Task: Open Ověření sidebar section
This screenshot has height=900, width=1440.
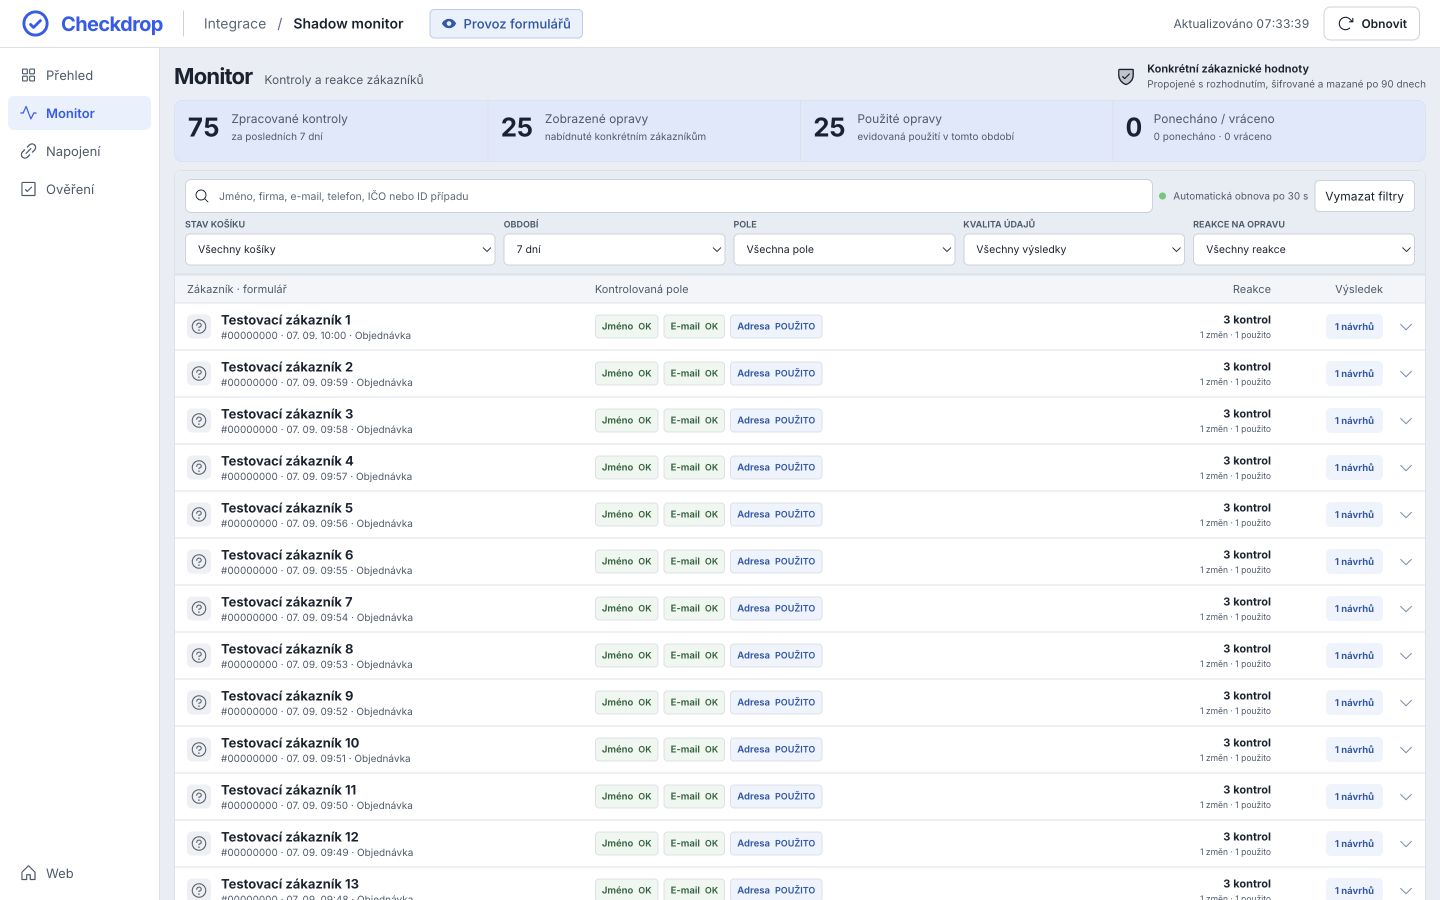Action: 79,189
